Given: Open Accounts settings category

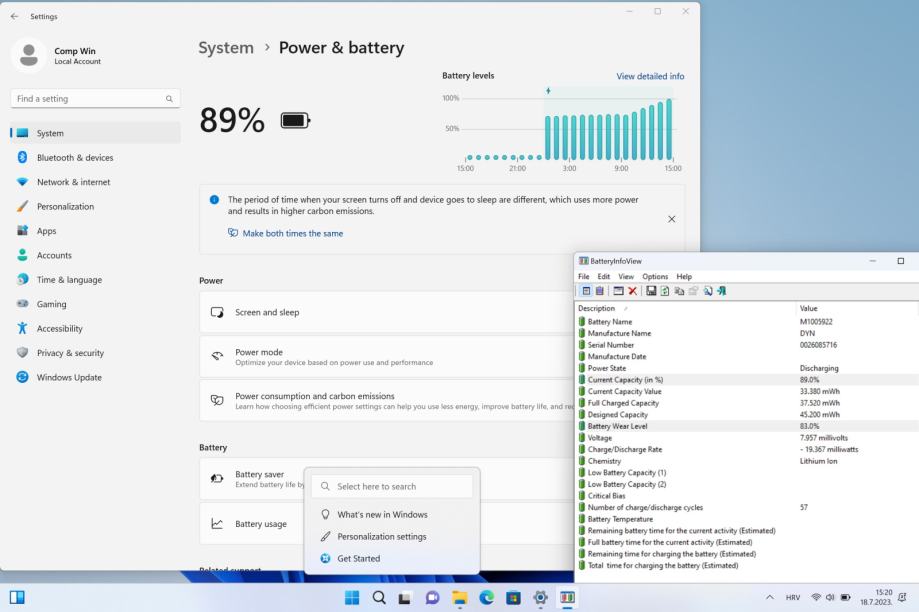Looking at the screenshot, I should click(x=95, y=256).
